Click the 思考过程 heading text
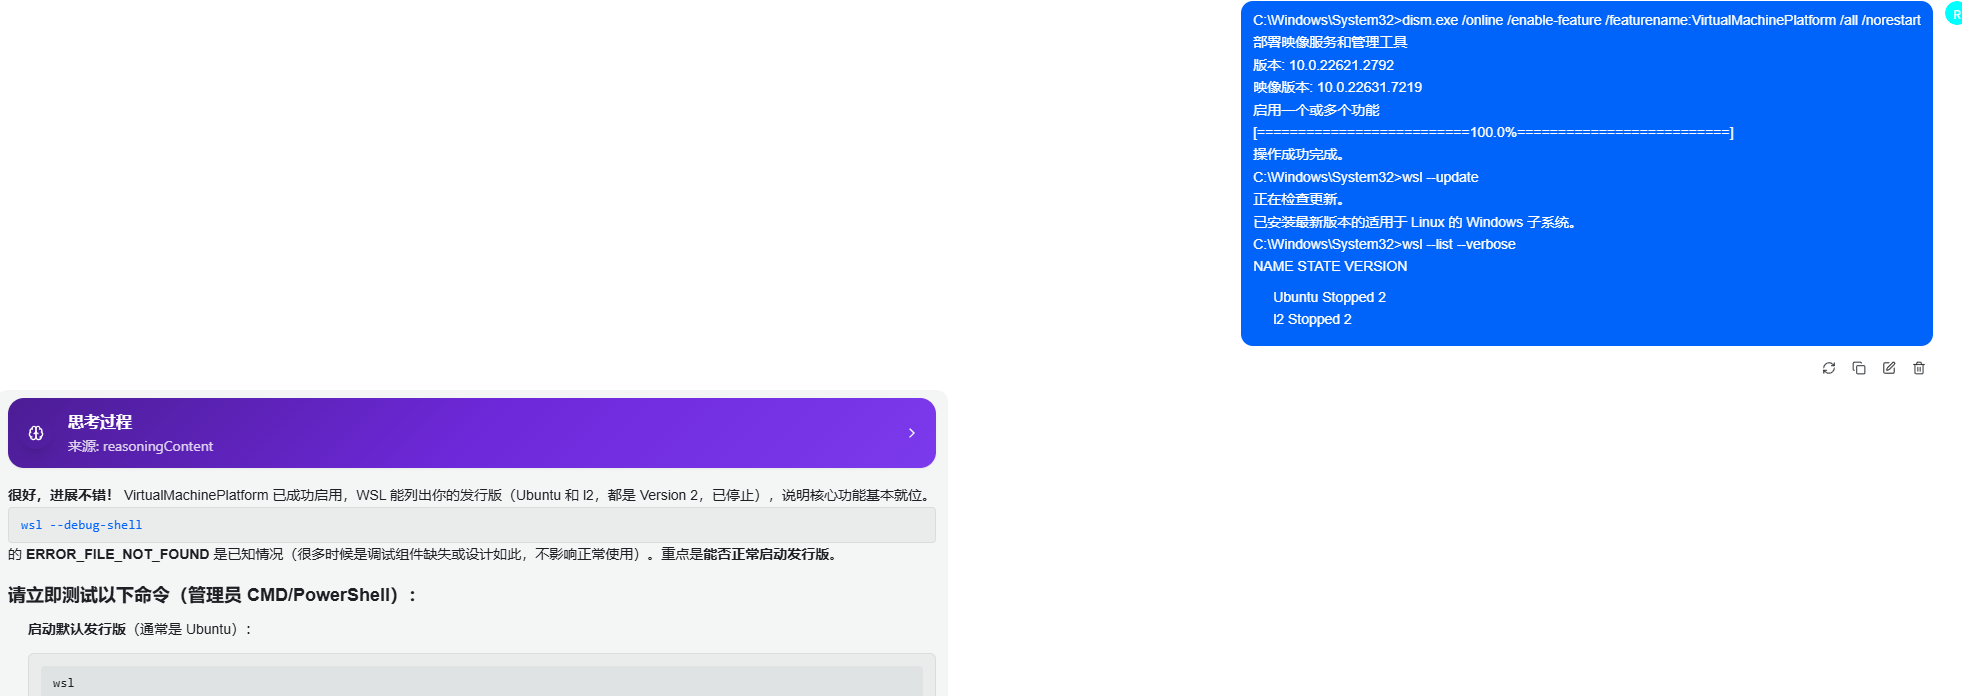This screenshot has height=696, width=1962. coord(100,422)
